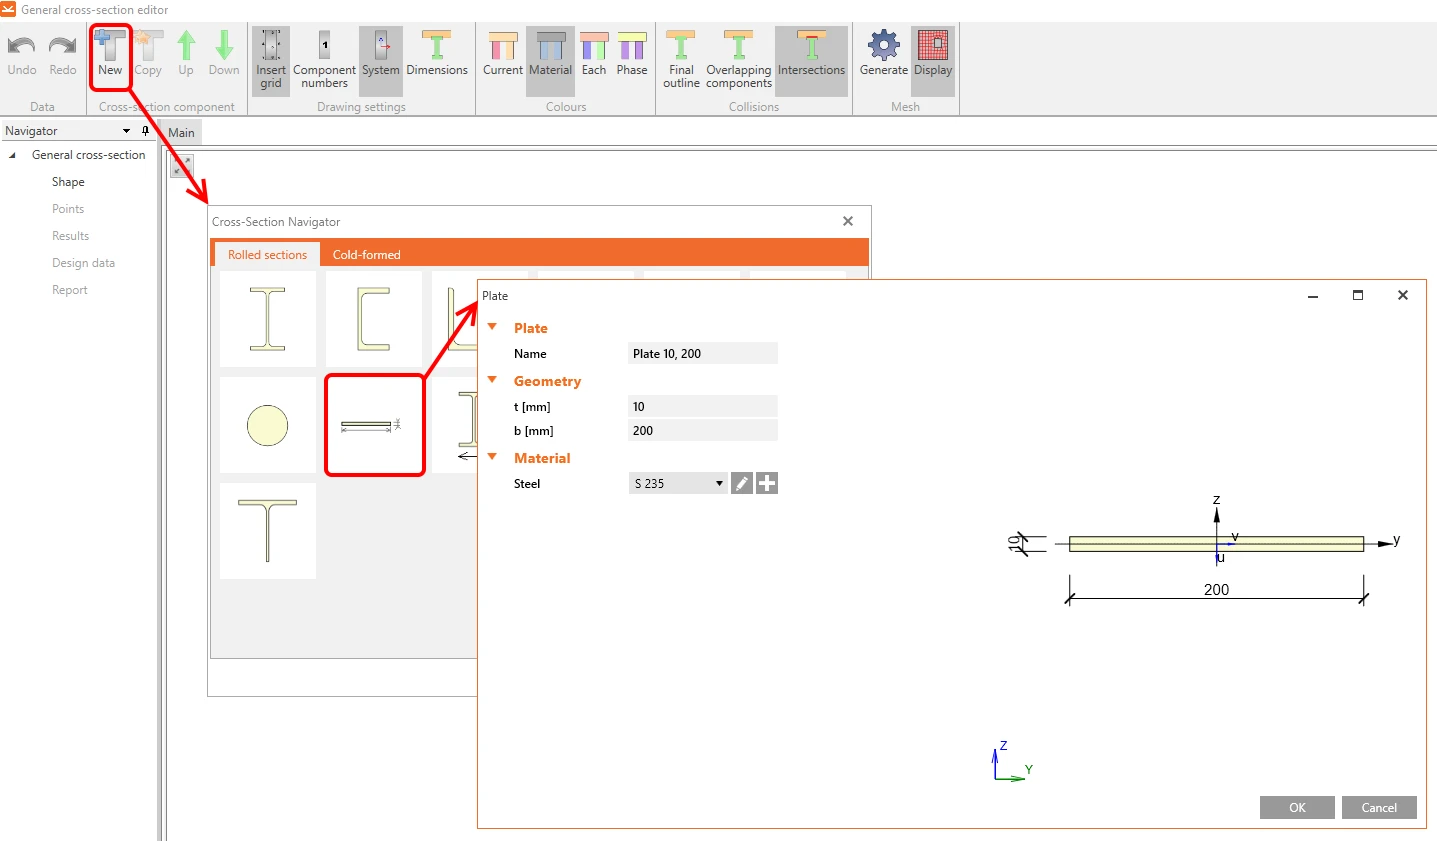Add new steel material with plus icon
1437x841 pixels.
(x=767, y=483)
